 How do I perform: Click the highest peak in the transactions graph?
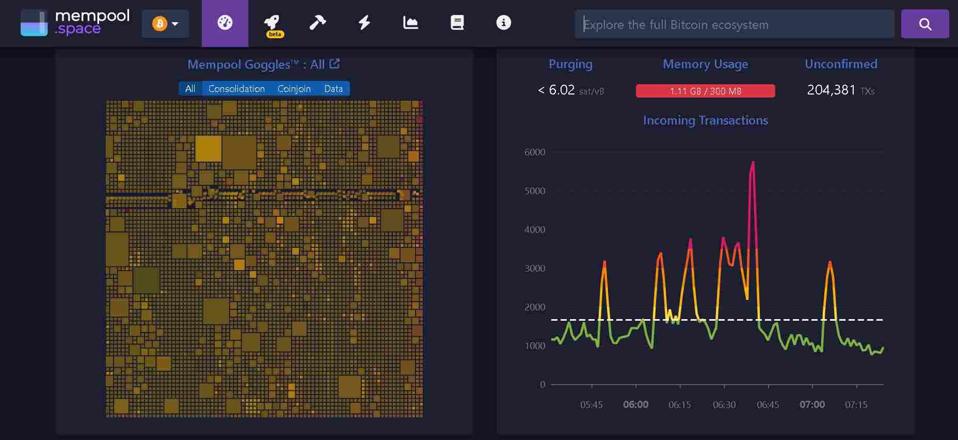click(753, 162)
